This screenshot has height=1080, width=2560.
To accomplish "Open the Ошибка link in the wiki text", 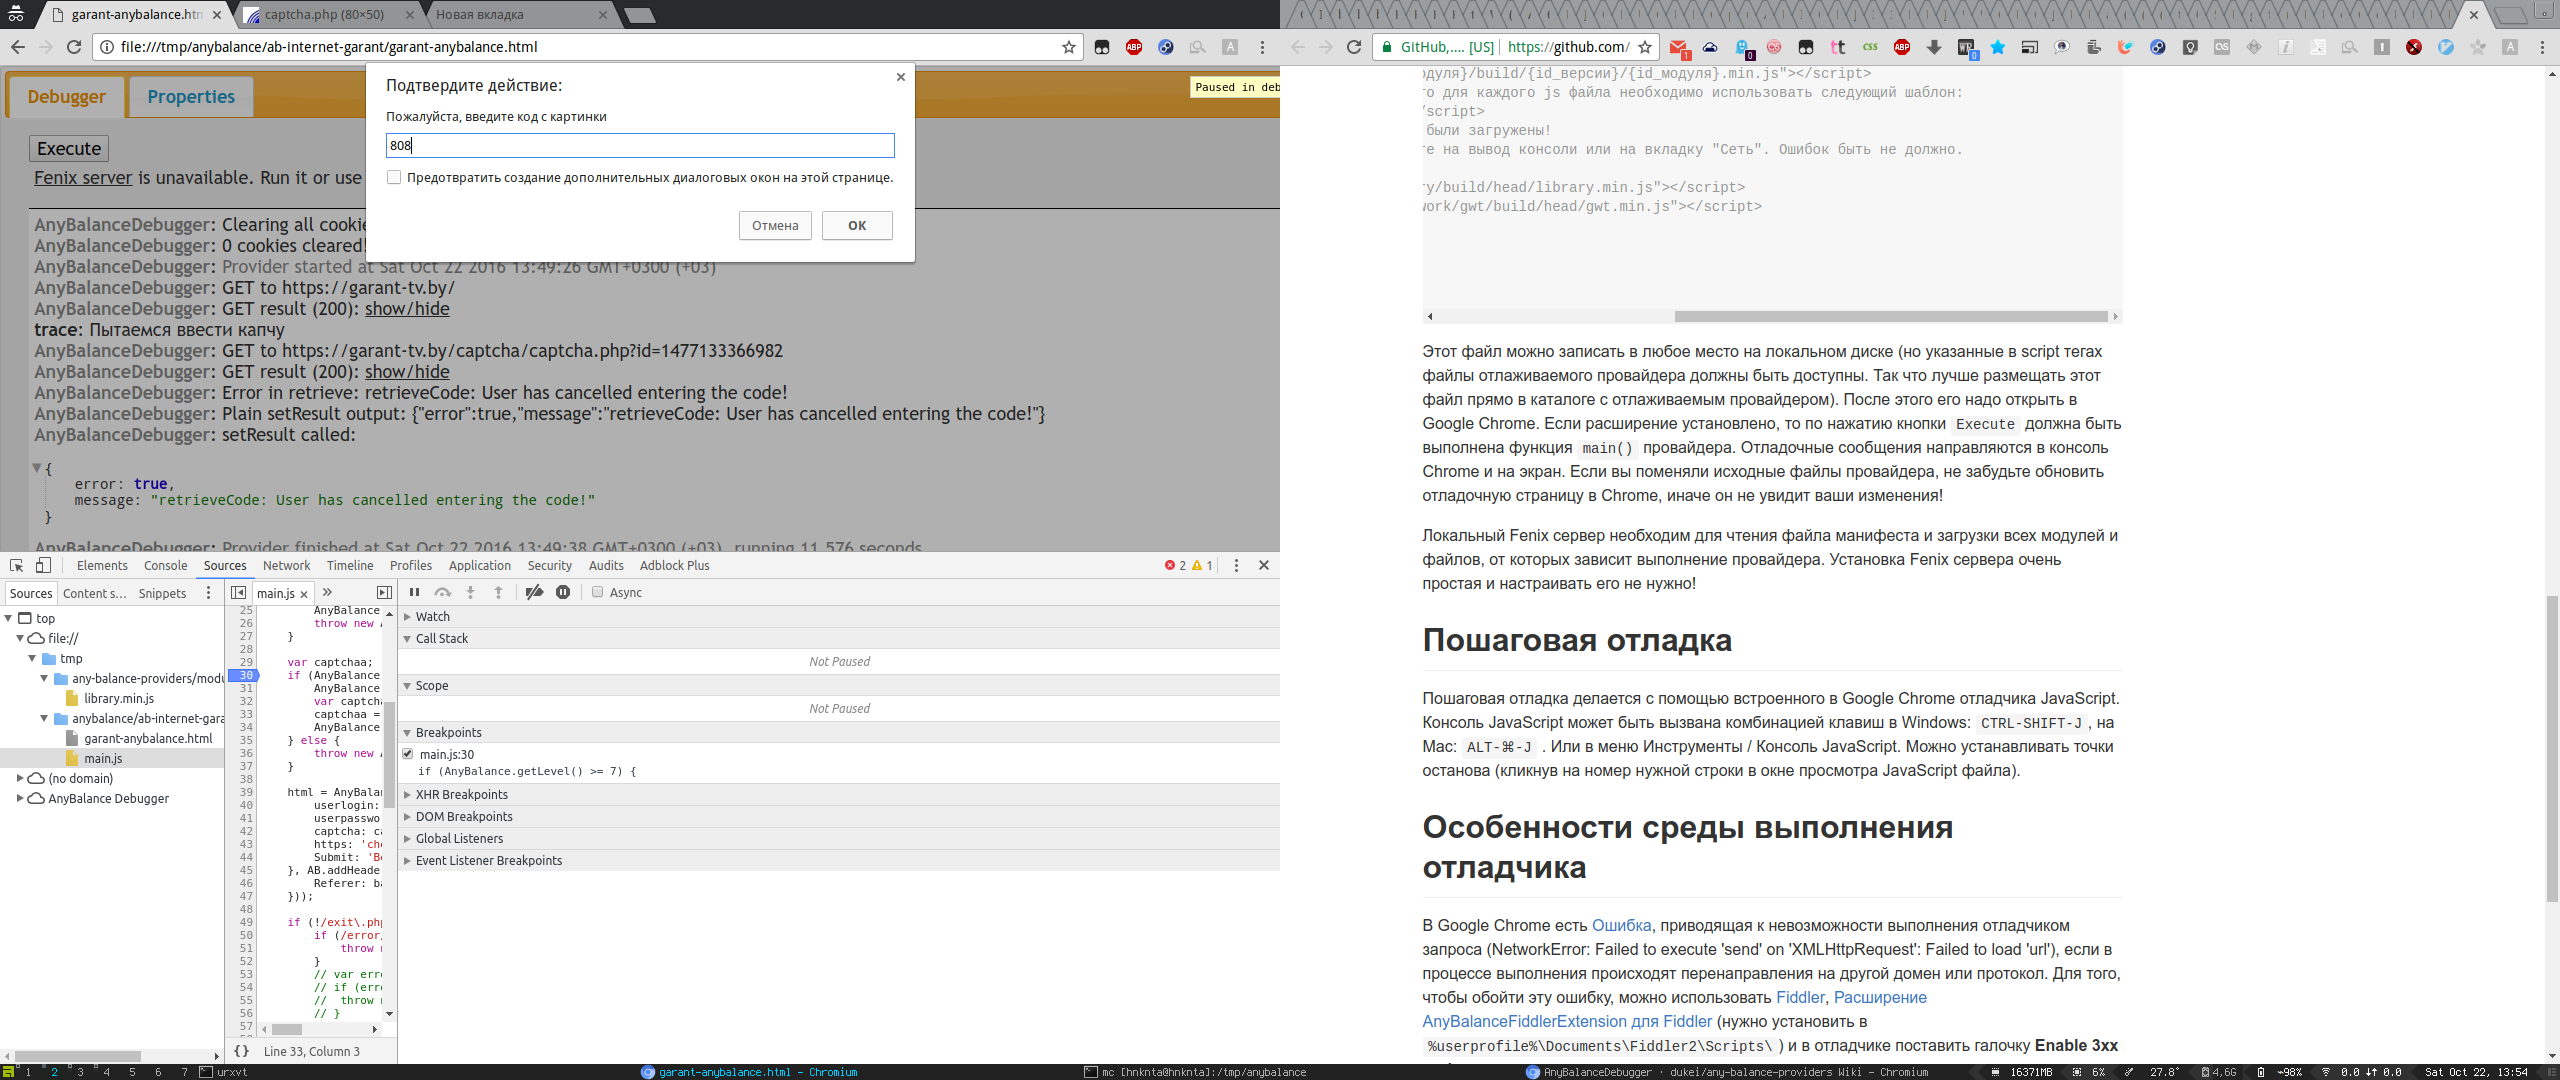I will [x=1621, y=925].
